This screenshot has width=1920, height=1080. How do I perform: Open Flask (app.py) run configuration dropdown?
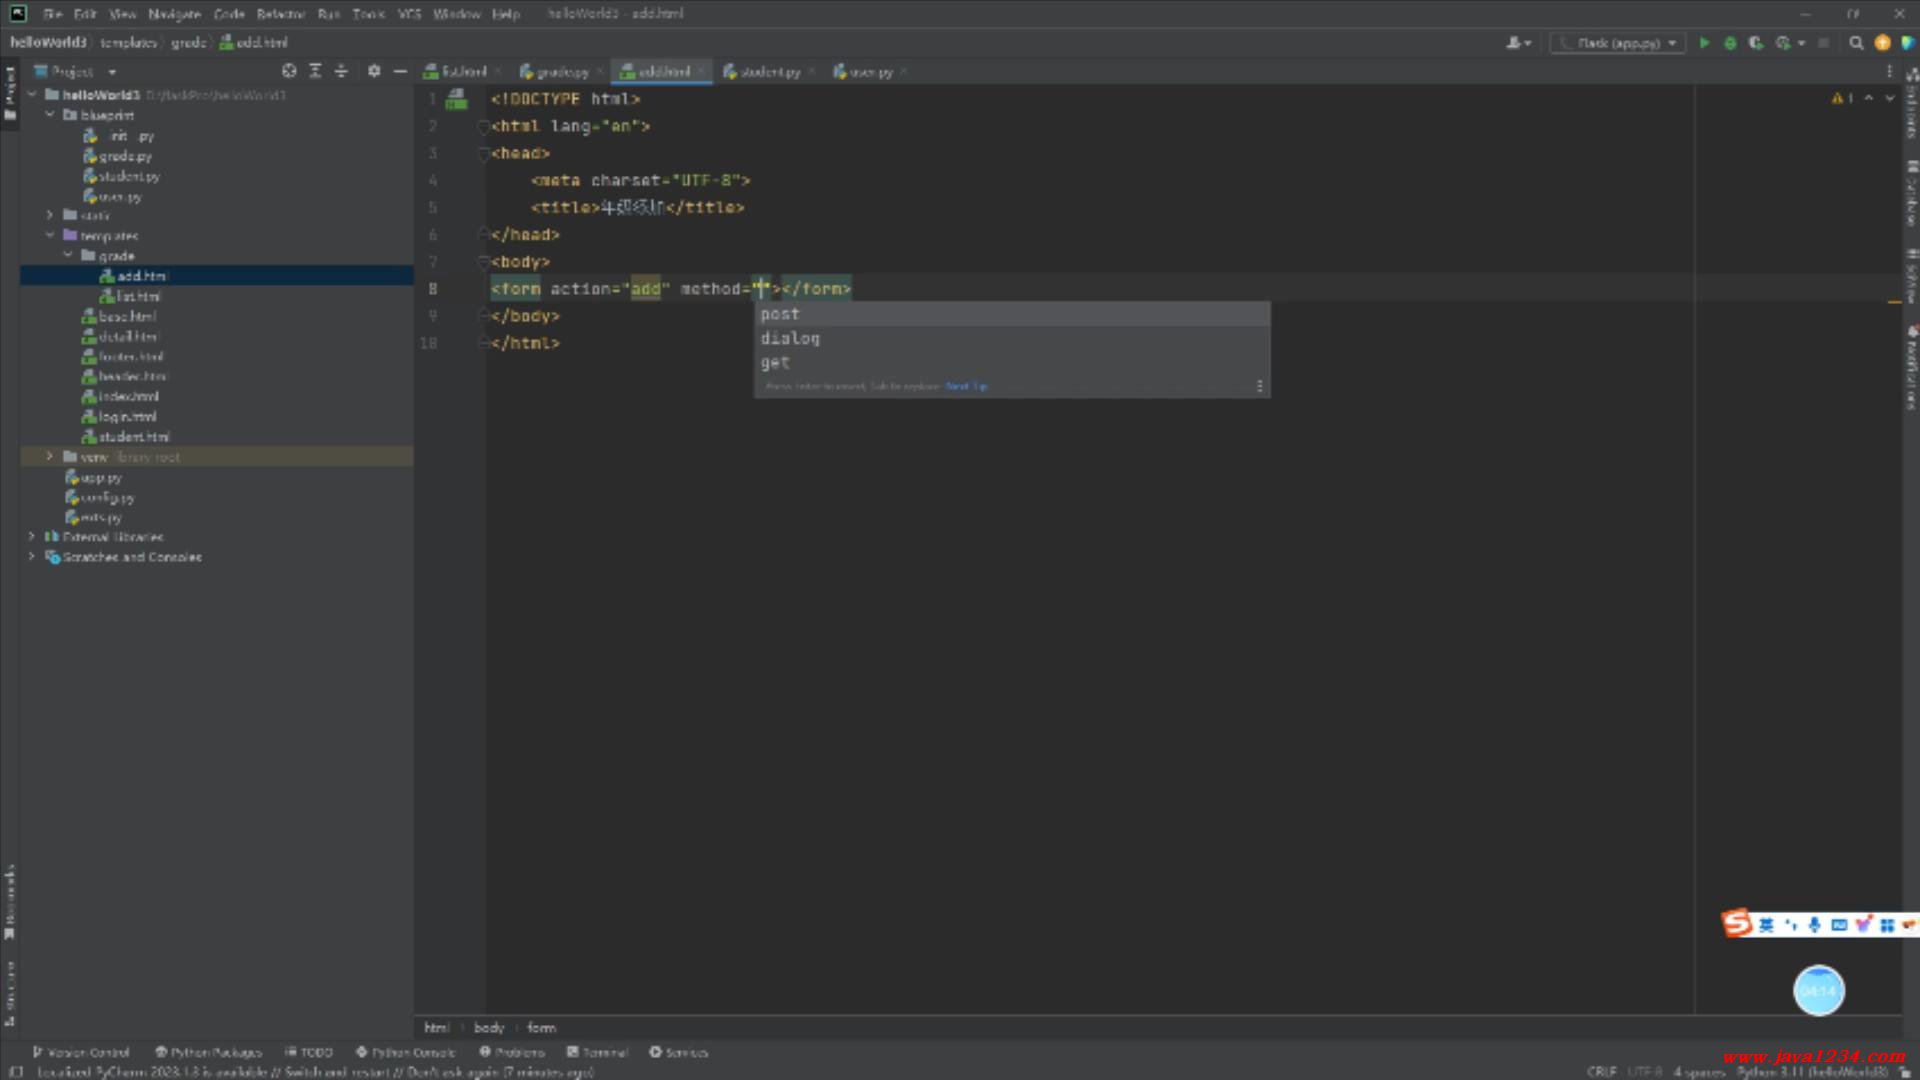click(x=1617, y=43)
